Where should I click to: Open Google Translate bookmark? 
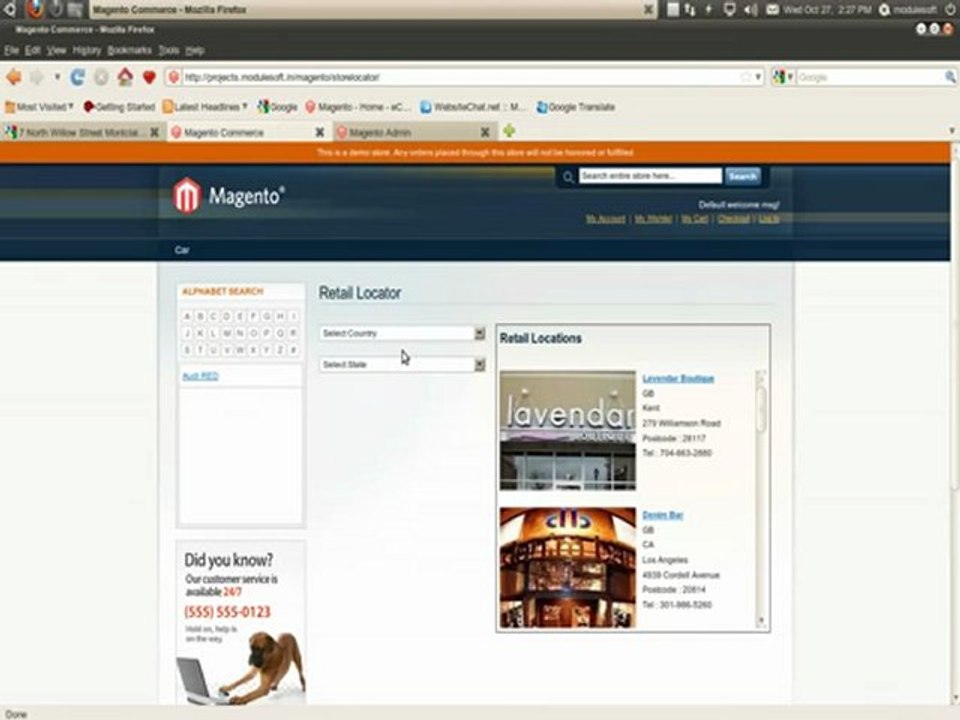pyautogui.click(x=576, y=107)
